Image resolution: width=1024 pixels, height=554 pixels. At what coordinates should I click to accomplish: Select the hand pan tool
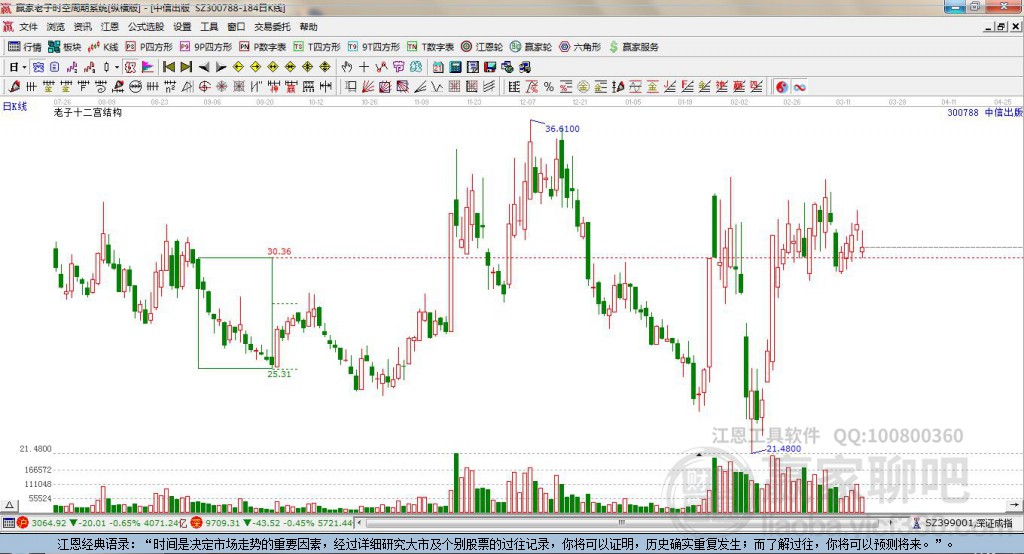click(x=347, y=67)
